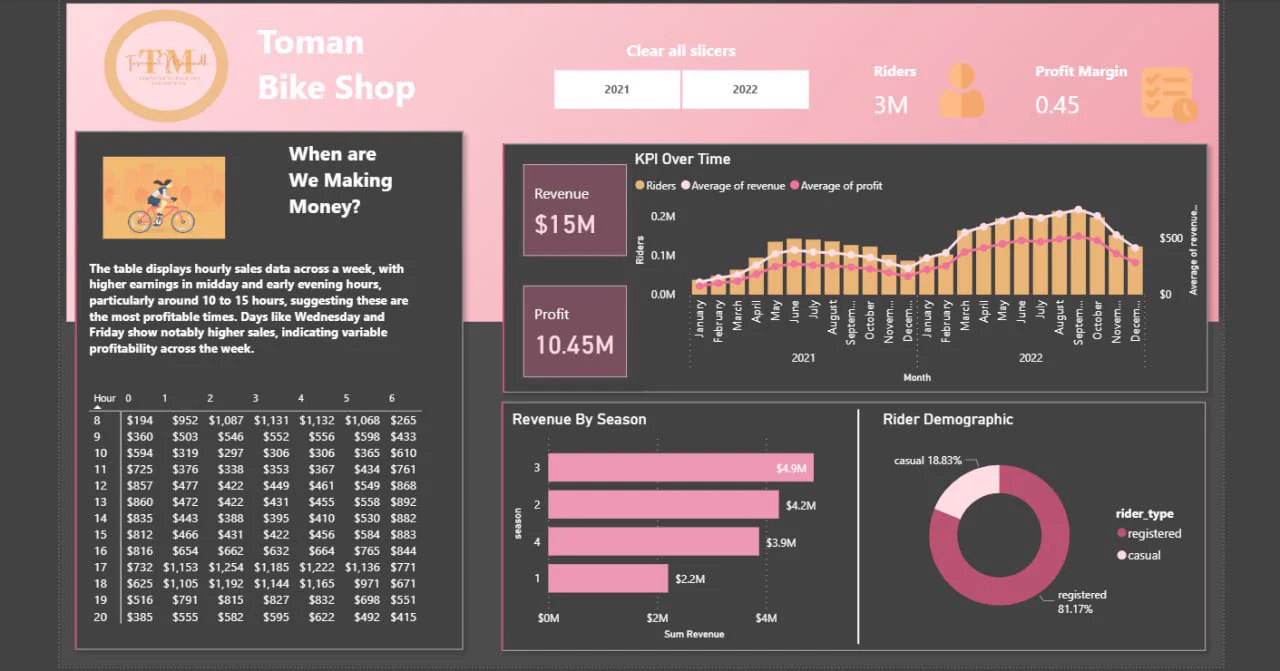Select the season 4 revenue bar
Image resolution: width=1280 pixels, height=671 pixels.
654,542
